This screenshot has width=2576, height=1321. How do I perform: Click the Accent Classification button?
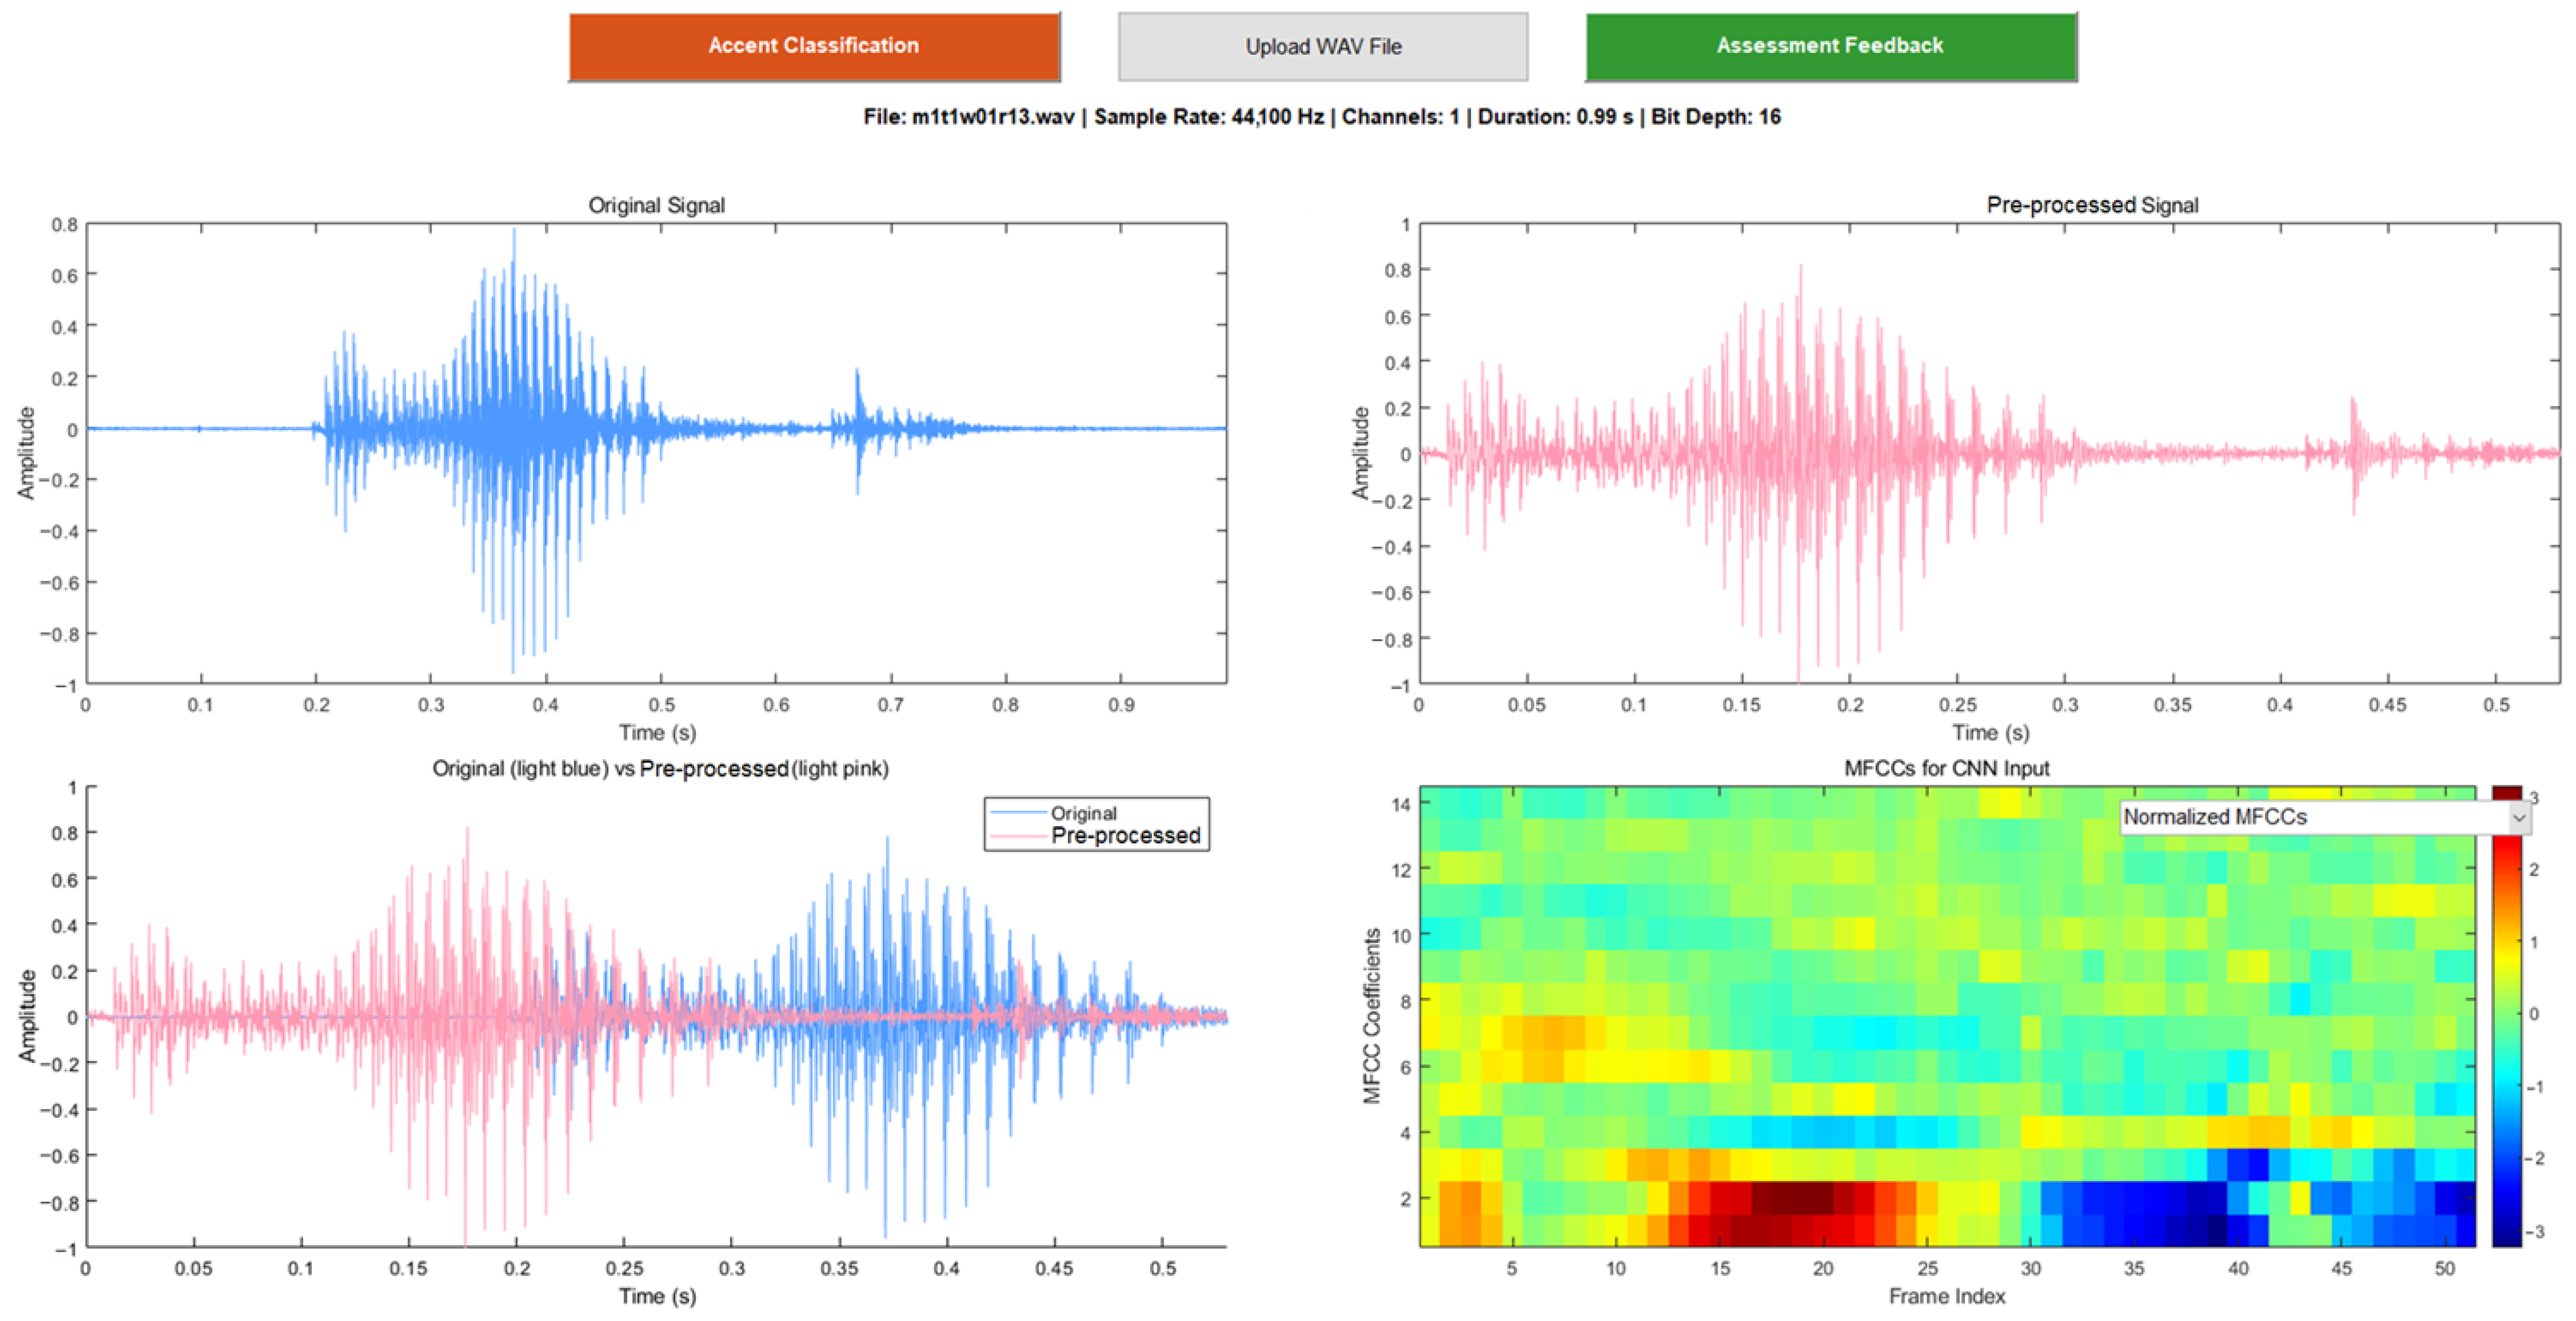pos(814,46)
